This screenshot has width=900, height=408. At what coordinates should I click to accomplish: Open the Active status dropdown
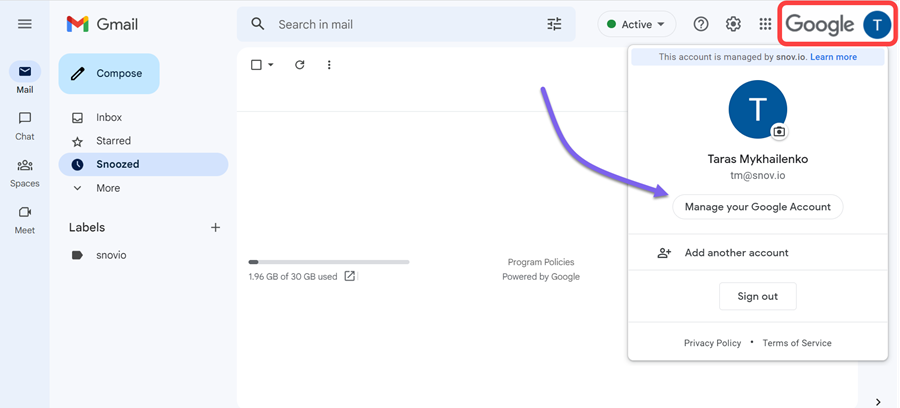point(637,24)
